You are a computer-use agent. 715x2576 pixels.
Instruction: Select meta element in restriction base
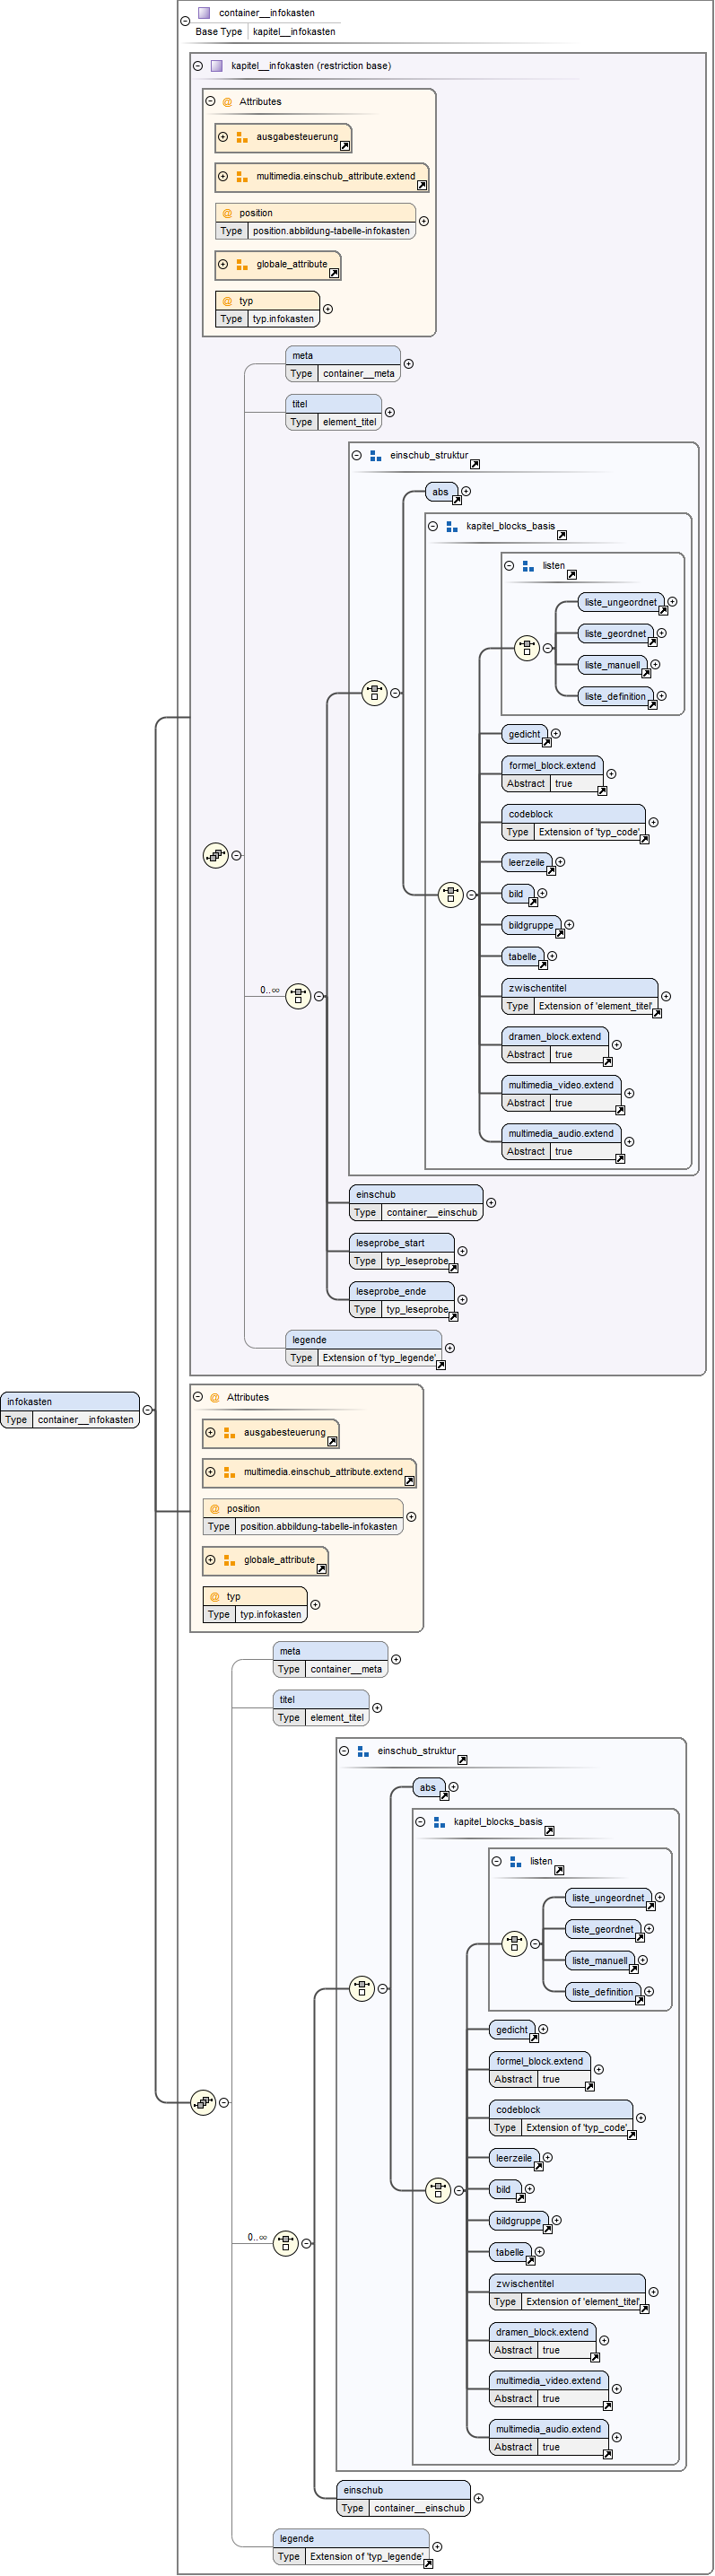(x=343, y=364)
